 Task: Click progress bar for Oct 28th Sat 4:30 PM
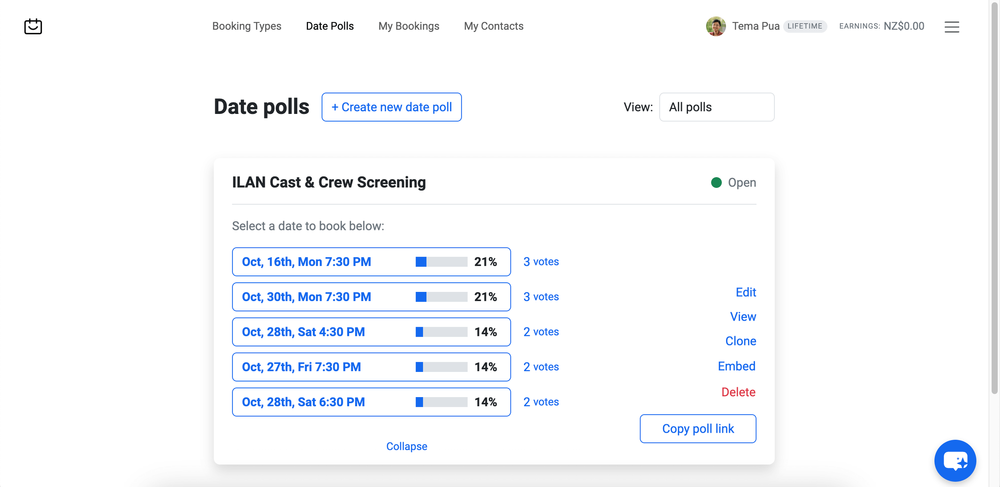(x=441, y=332)
